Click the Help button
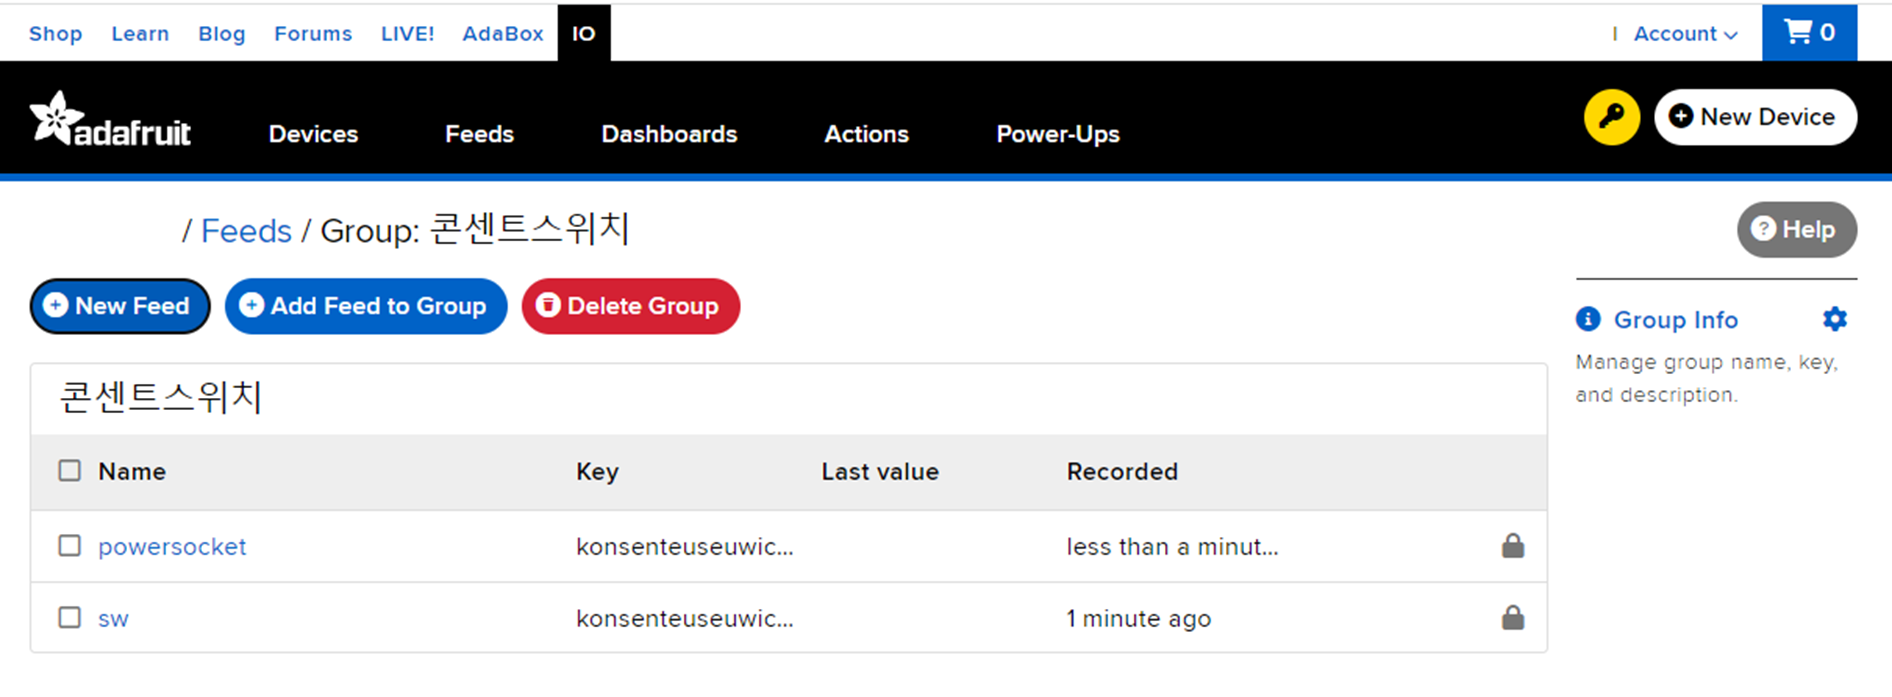The width and height of the screenshot is (1892, 697). click(1796, 229)
